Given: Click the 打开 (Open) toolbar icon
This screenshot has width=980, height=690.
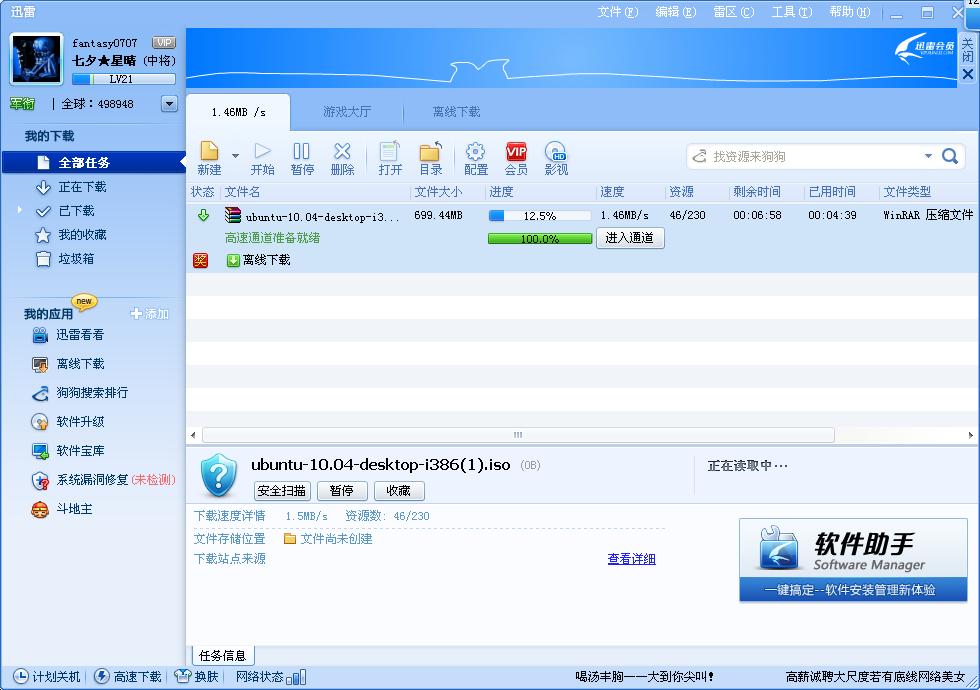Looking at the screenshot, I should tap(390, 158).
